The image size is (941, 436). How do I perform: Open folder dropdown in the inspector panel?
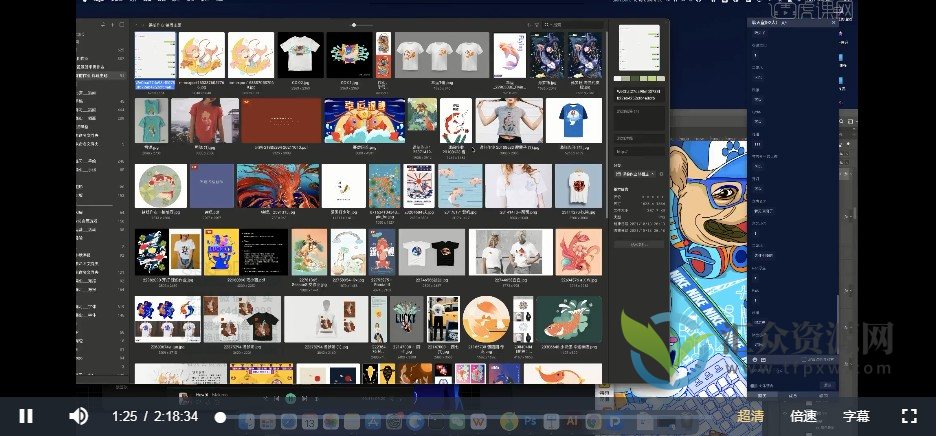(x=636, y=174)
